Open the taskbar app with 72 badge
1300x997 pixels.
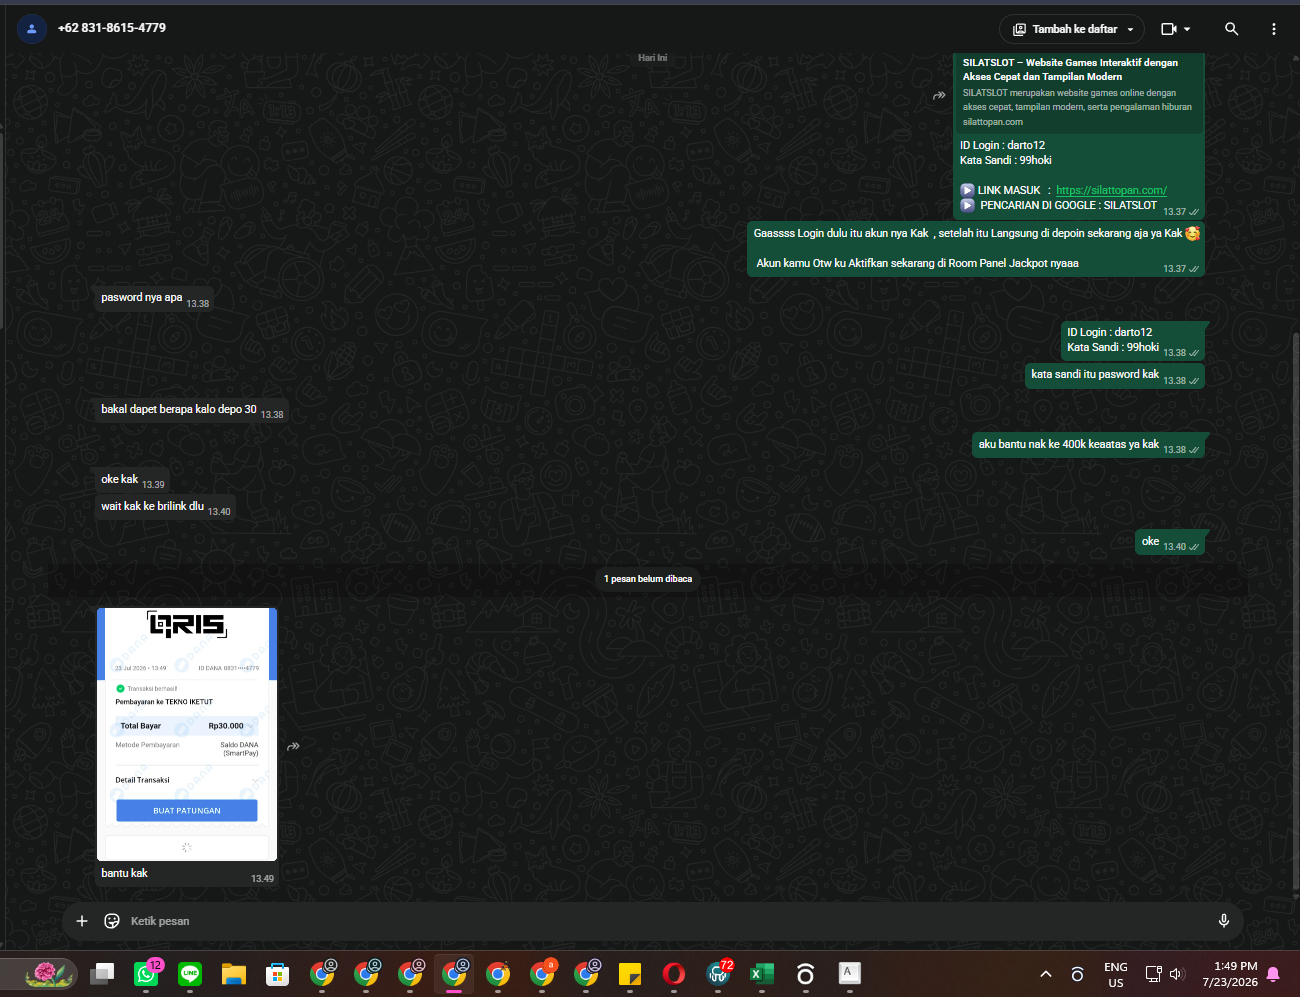pos(718,974)
